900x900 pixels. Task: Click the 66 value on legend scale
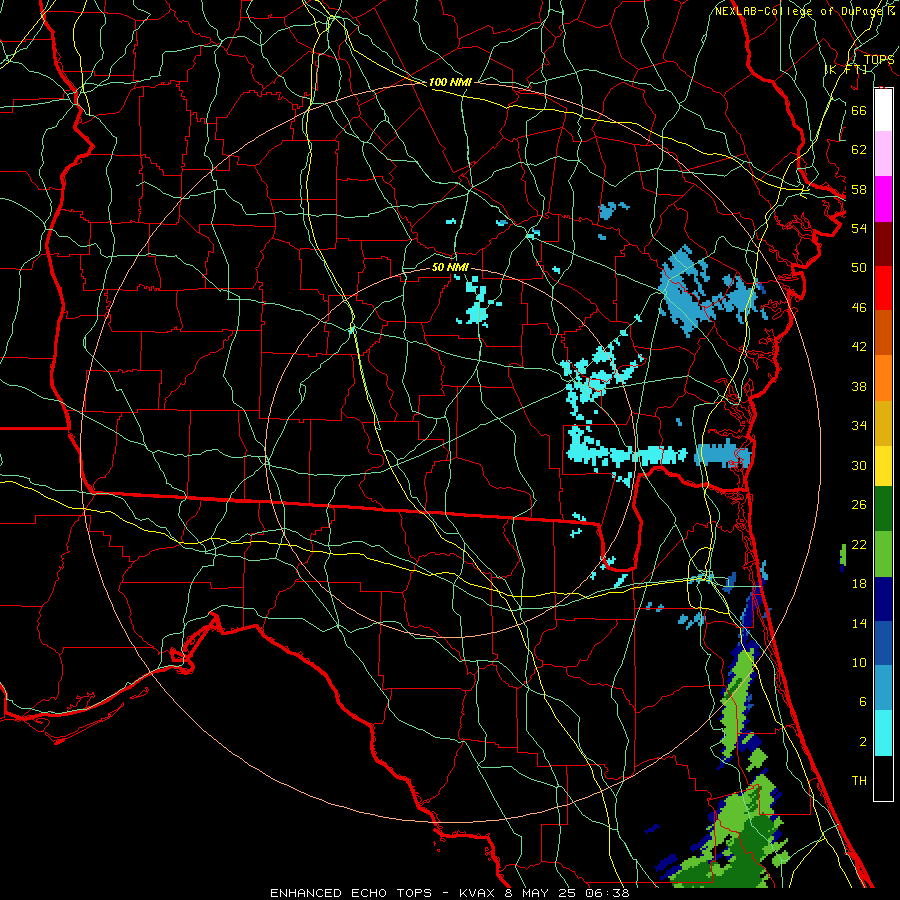pos(859,110)
